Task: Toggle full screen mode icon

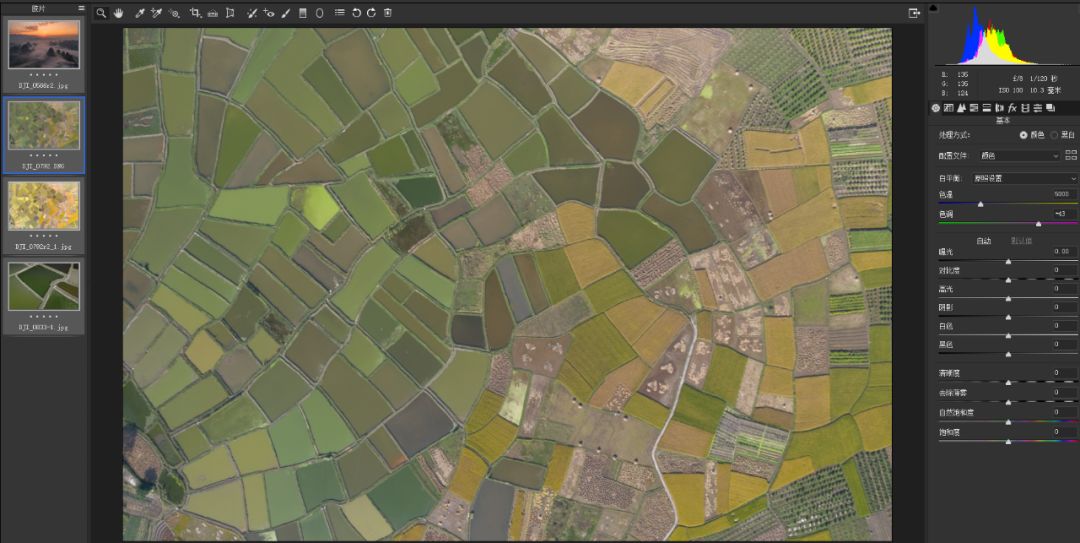Action: pos(913,13)
